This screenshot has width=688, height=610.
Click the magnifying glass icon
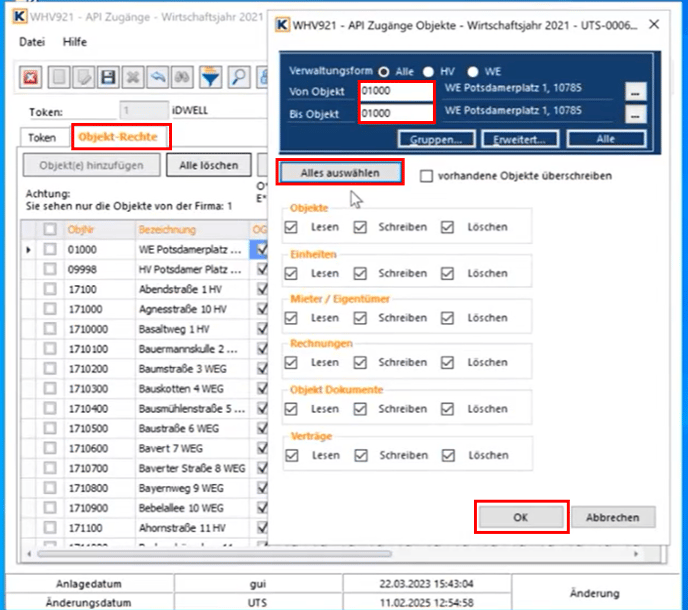click(x=239, y=77)
